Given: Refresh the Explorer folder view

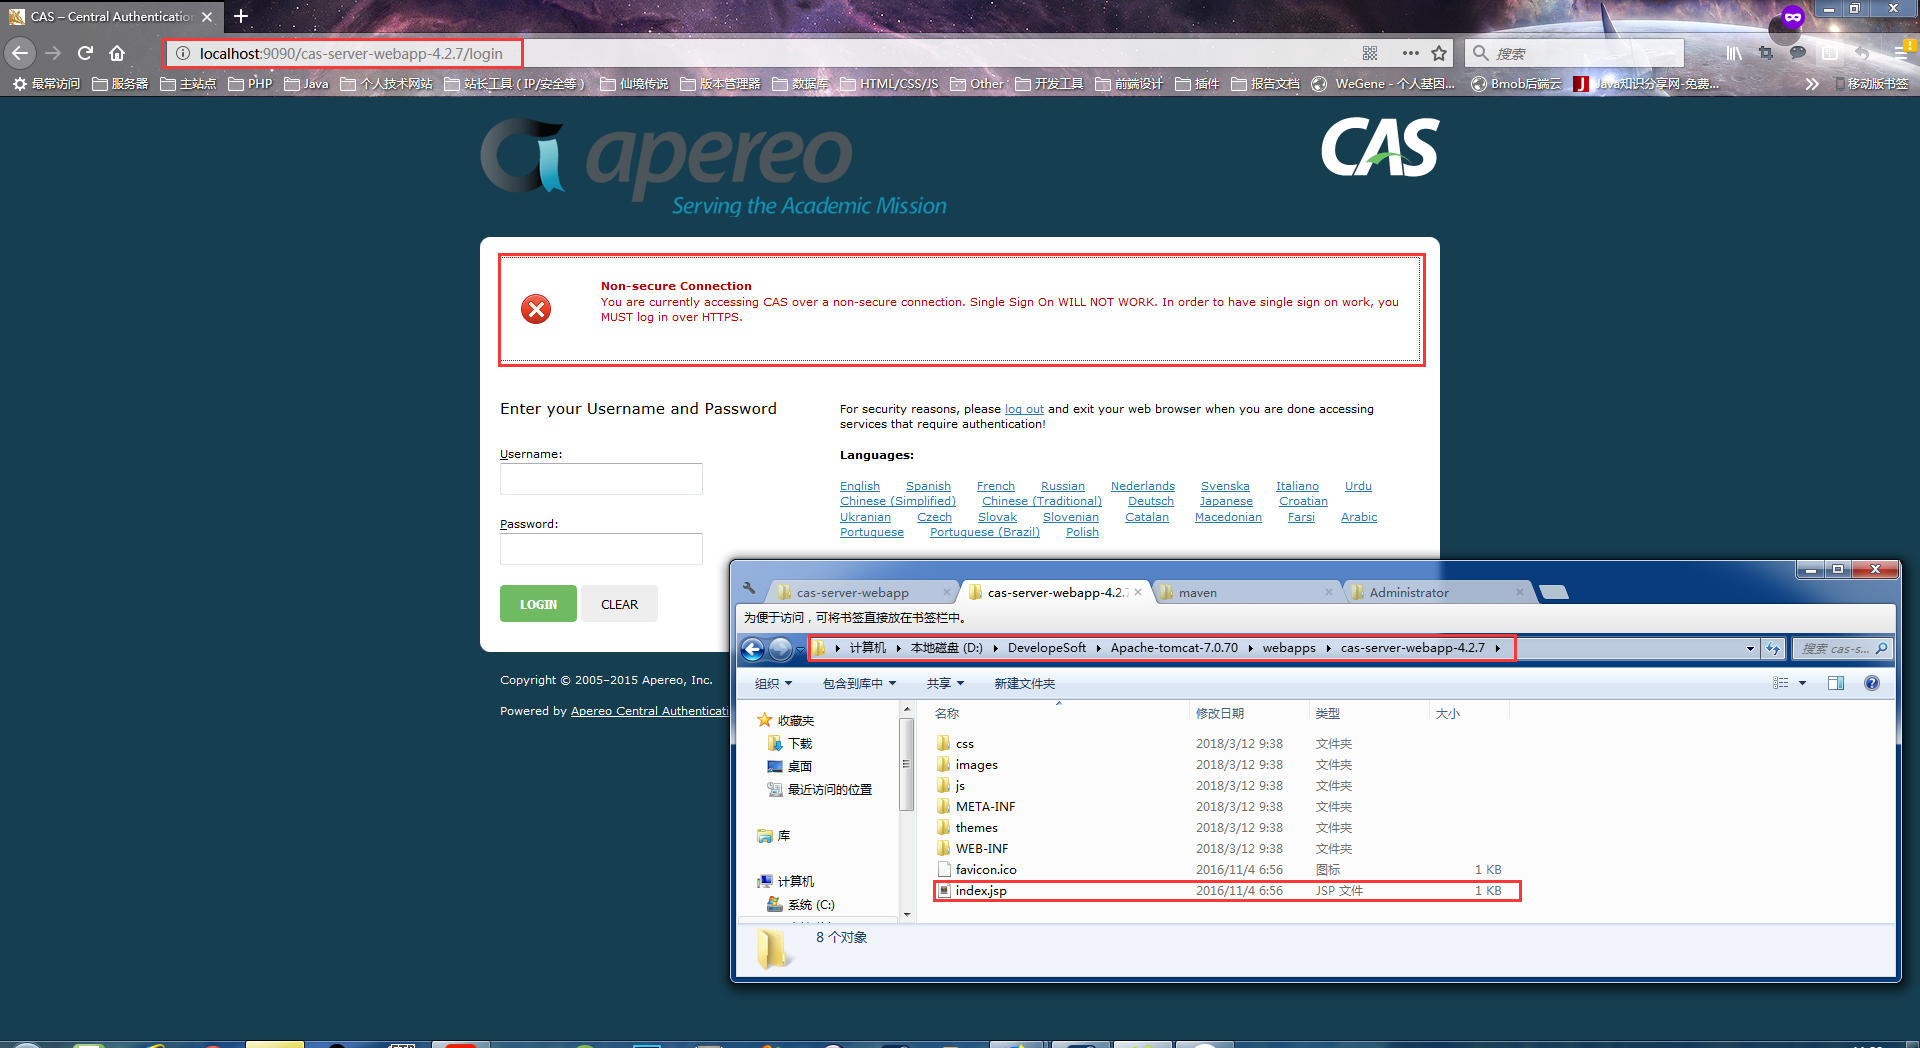Looking at the screenshot, I should coord(1773,648).
